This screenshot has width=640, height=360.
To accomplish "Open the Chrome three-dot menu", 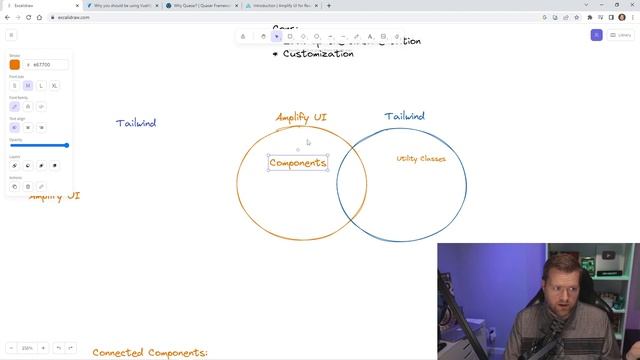I will [x=633, y=18].
